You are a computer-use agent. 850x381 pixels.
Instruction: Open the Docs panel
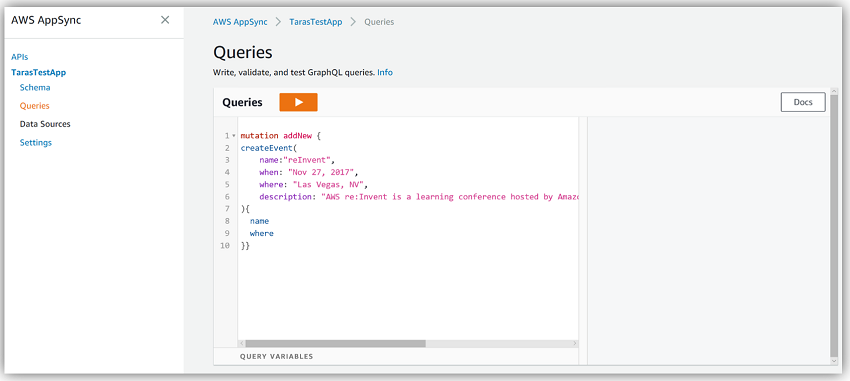[803, 102]
